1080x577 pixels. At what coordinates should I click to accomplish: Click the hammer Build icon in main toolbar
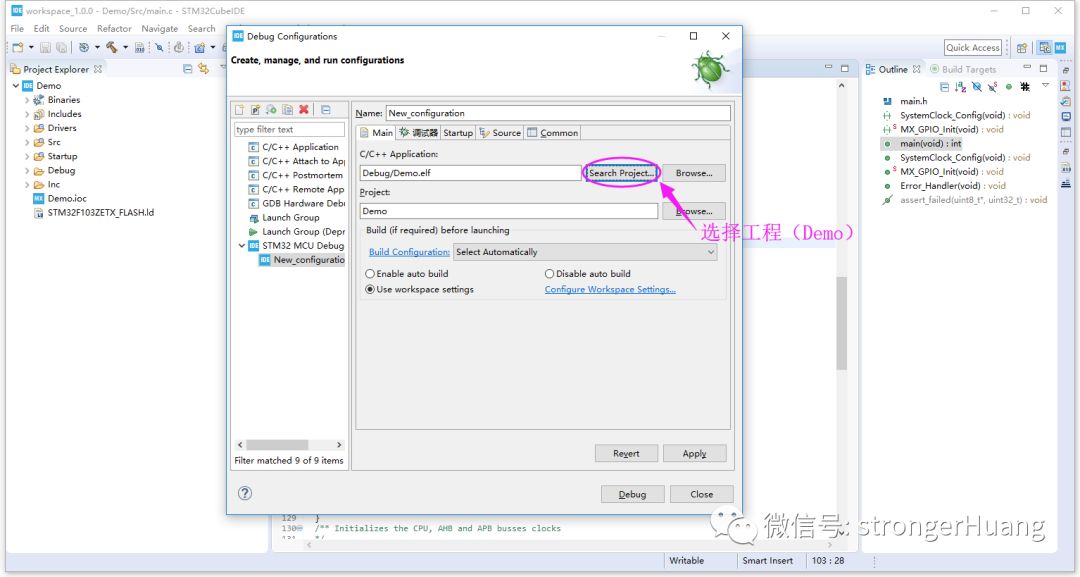tap(112, 48)
